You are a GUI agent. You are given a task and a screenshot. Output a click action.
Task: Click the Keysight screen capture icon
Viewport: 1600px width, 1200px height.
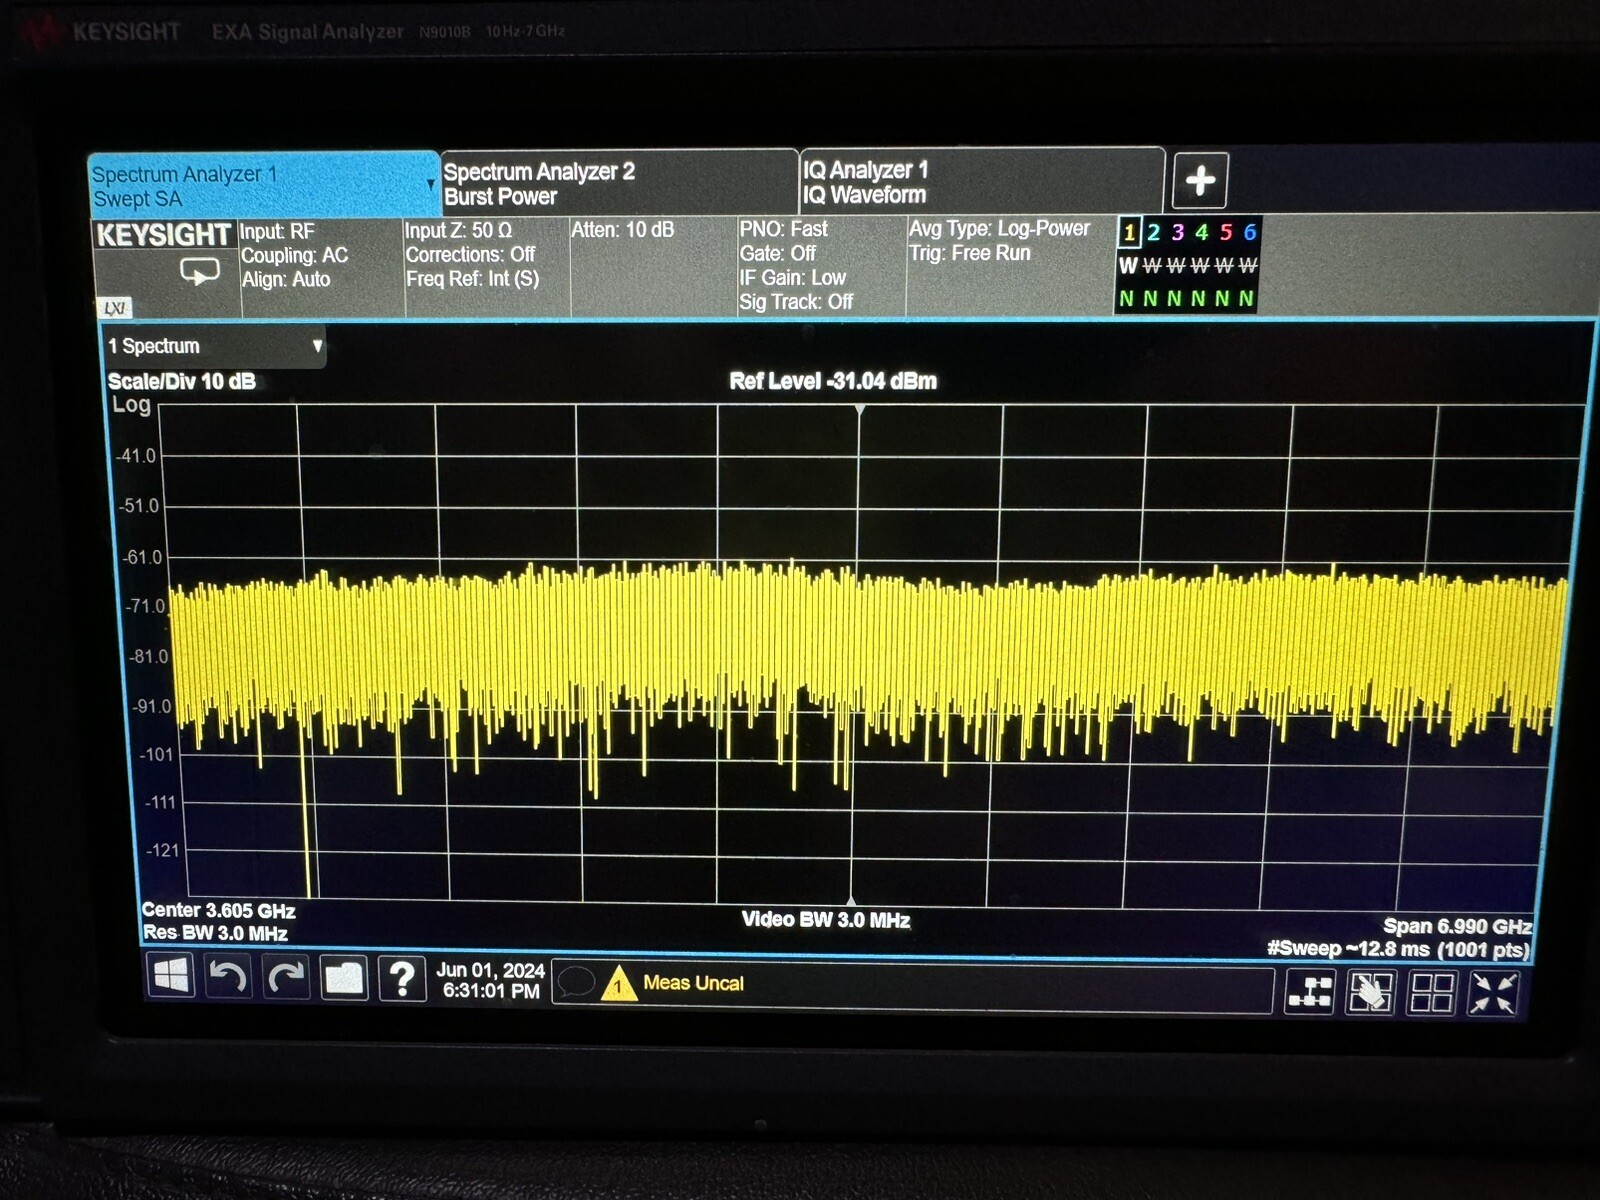pos(199,269)
